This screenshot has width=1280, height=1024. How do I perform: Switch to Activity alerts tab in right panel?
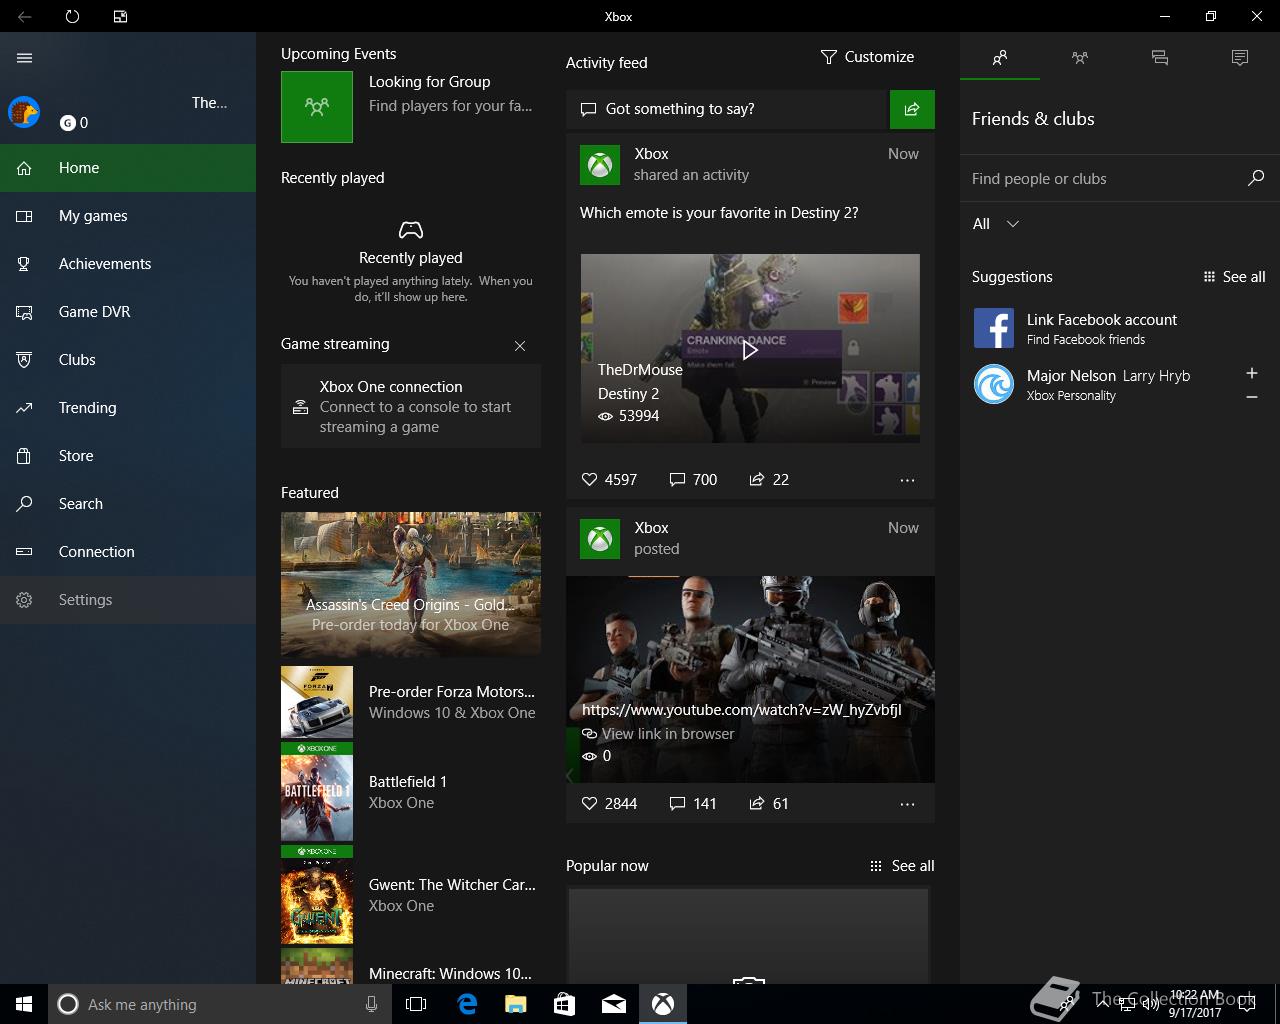tap(1240, 58)
